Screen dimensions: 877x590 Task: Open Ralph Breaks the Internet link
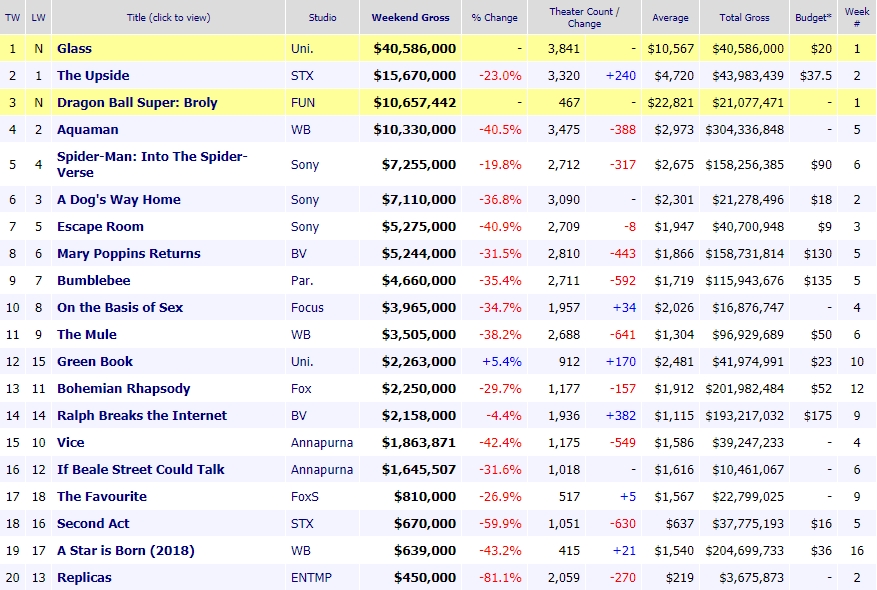point(142,416)
